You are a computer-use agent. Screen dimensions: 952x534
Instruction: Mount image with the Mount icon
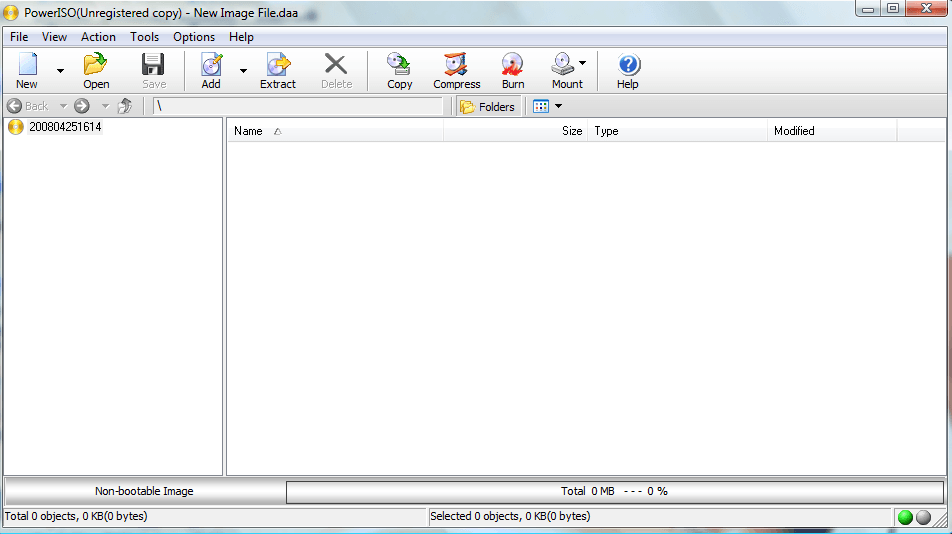coord(563,64)
